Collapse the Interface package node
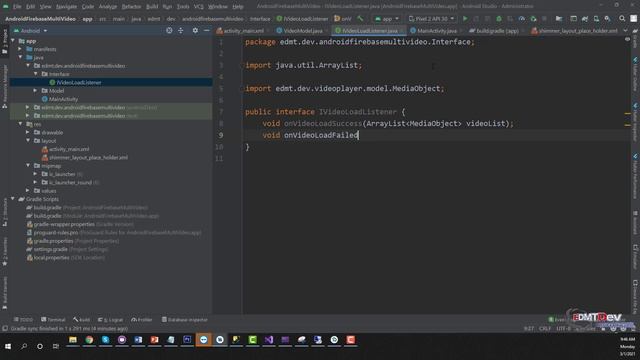Image resolution: width=640 pixels, height=360 pixels. pos(36,74)
